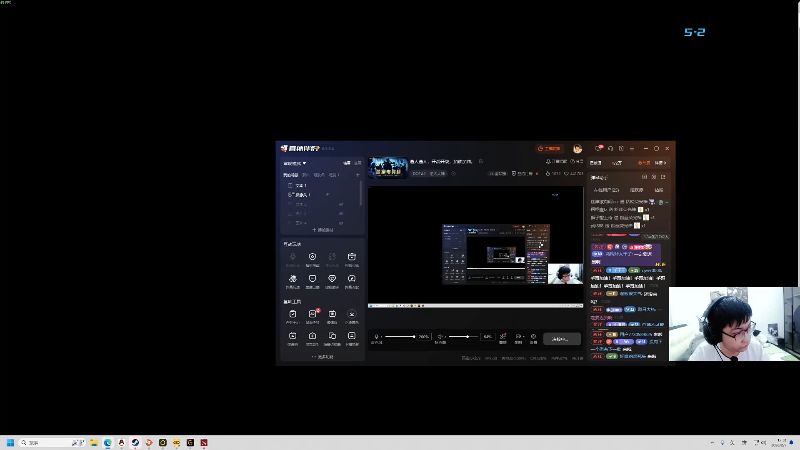This screenshot has height=450, width=800.
Task: Click the add source button below the source list
Action: click(x=322, y=230)
